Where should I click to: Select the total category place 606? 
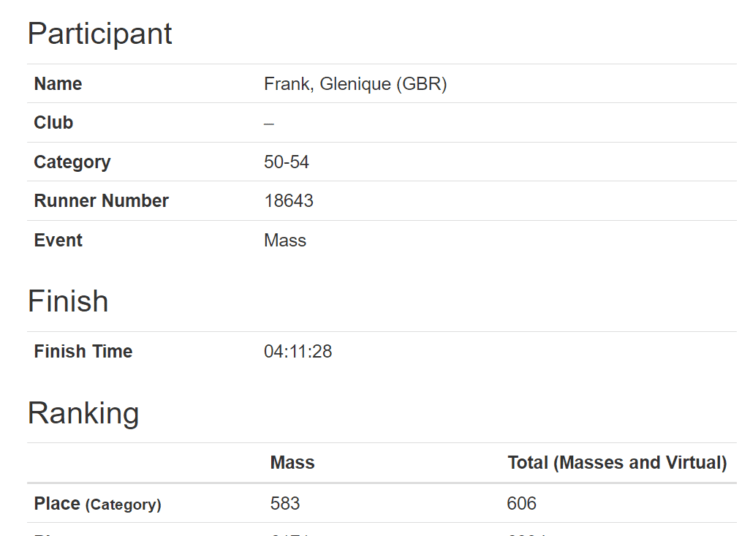(x=522, y=503)
